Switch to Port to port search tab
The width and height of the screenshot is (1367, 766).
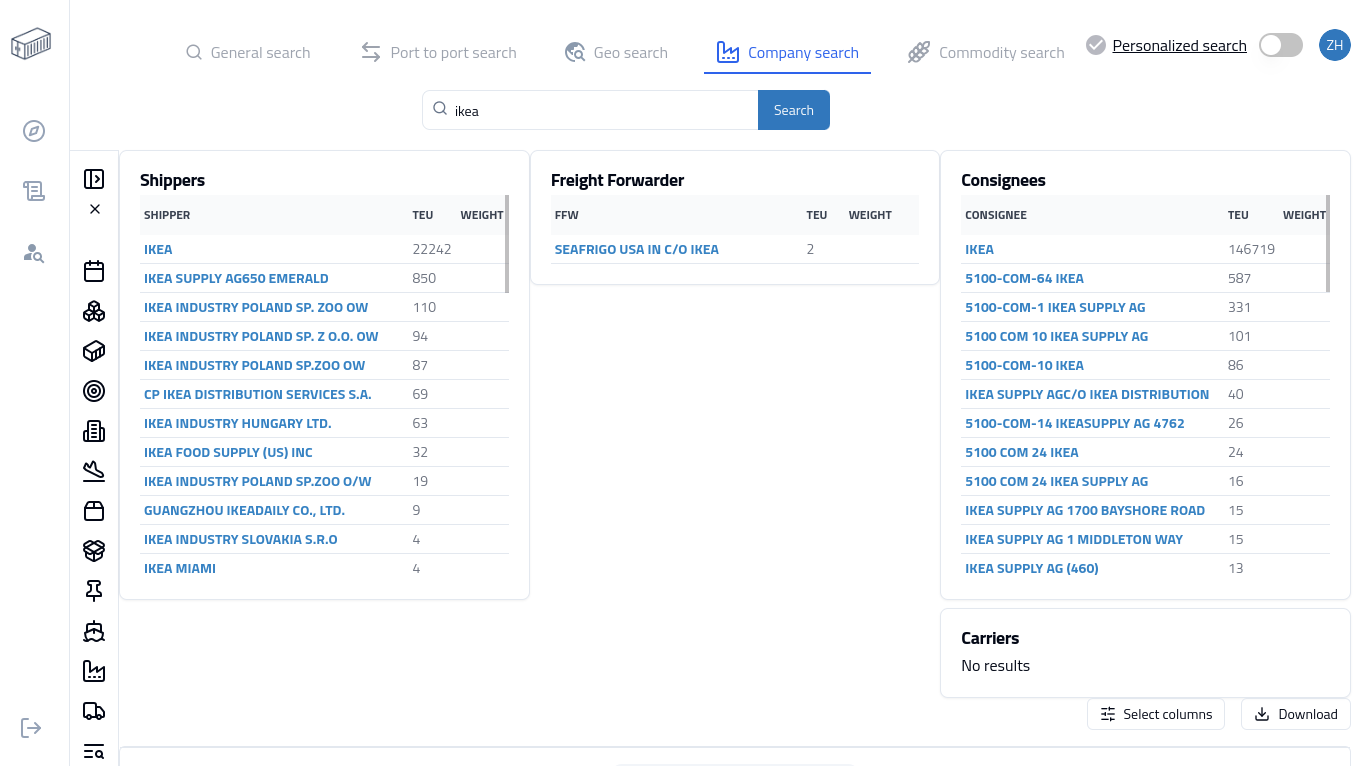(x=439, y=53)
